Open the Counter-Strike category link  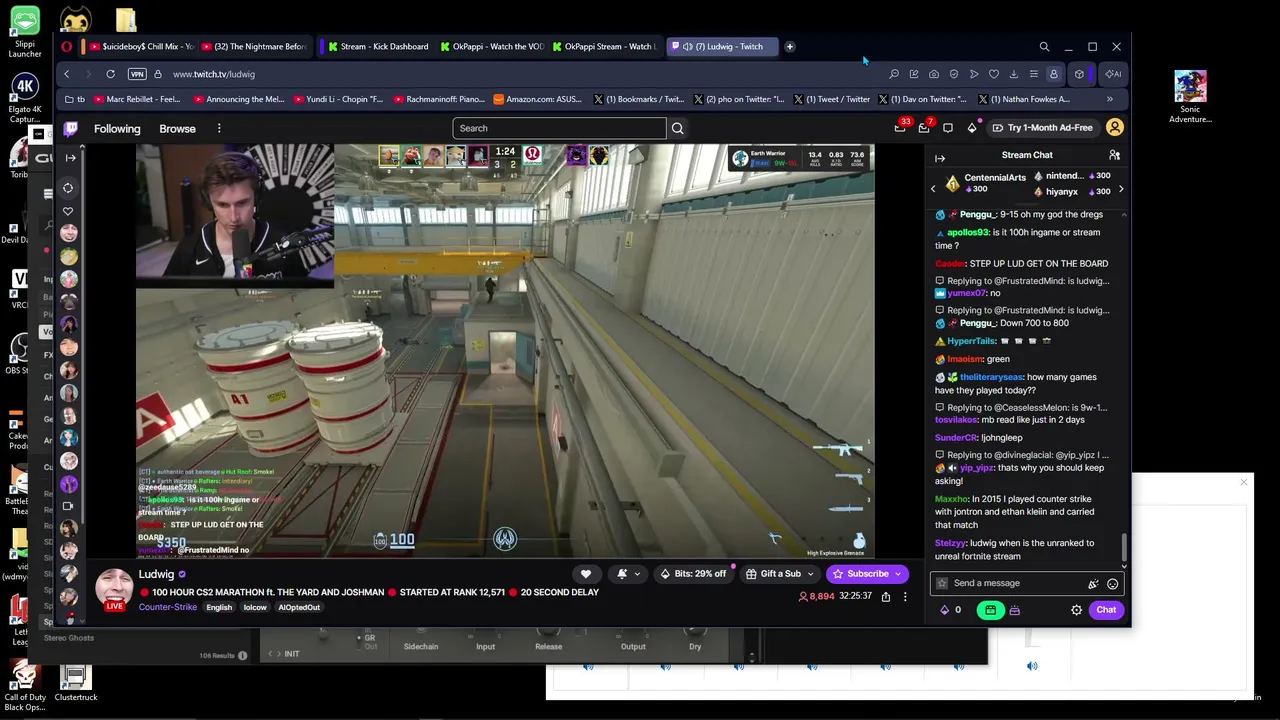tap(168, 607)
